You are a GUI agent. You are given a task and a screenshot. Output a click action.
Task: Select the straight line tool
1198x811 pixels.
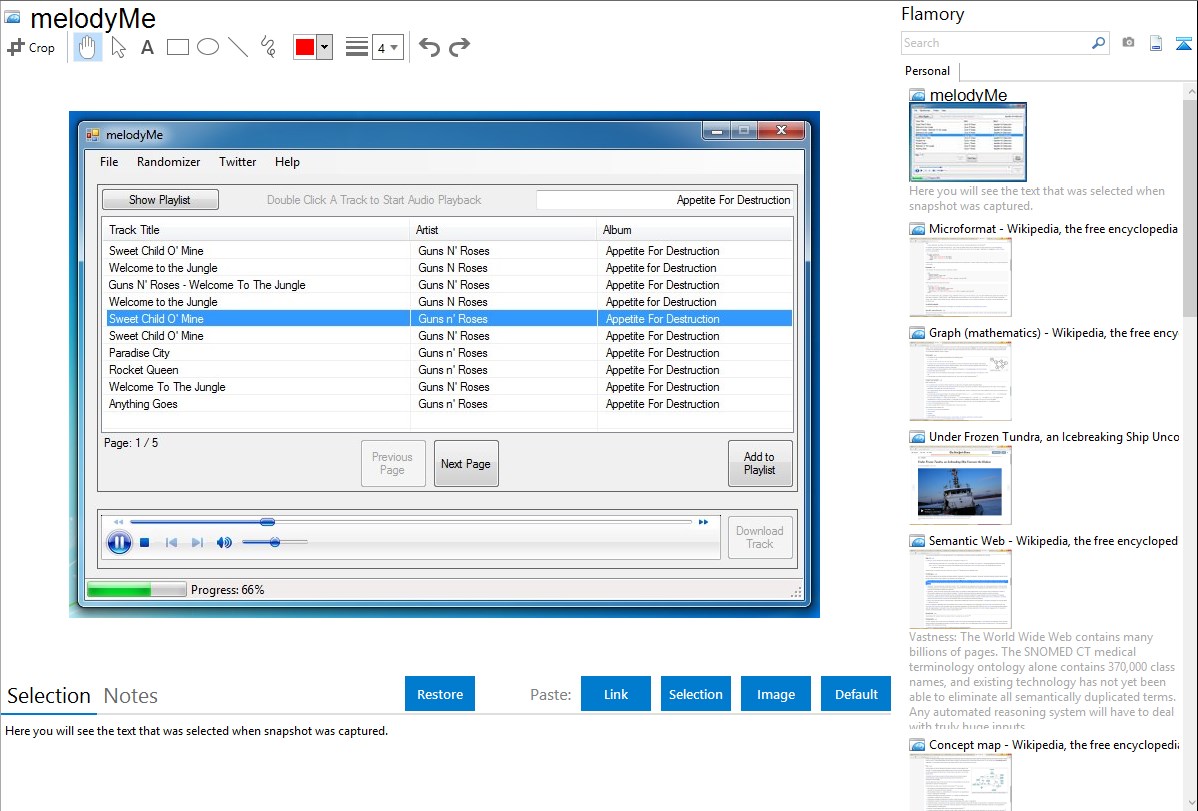[238, 47]
